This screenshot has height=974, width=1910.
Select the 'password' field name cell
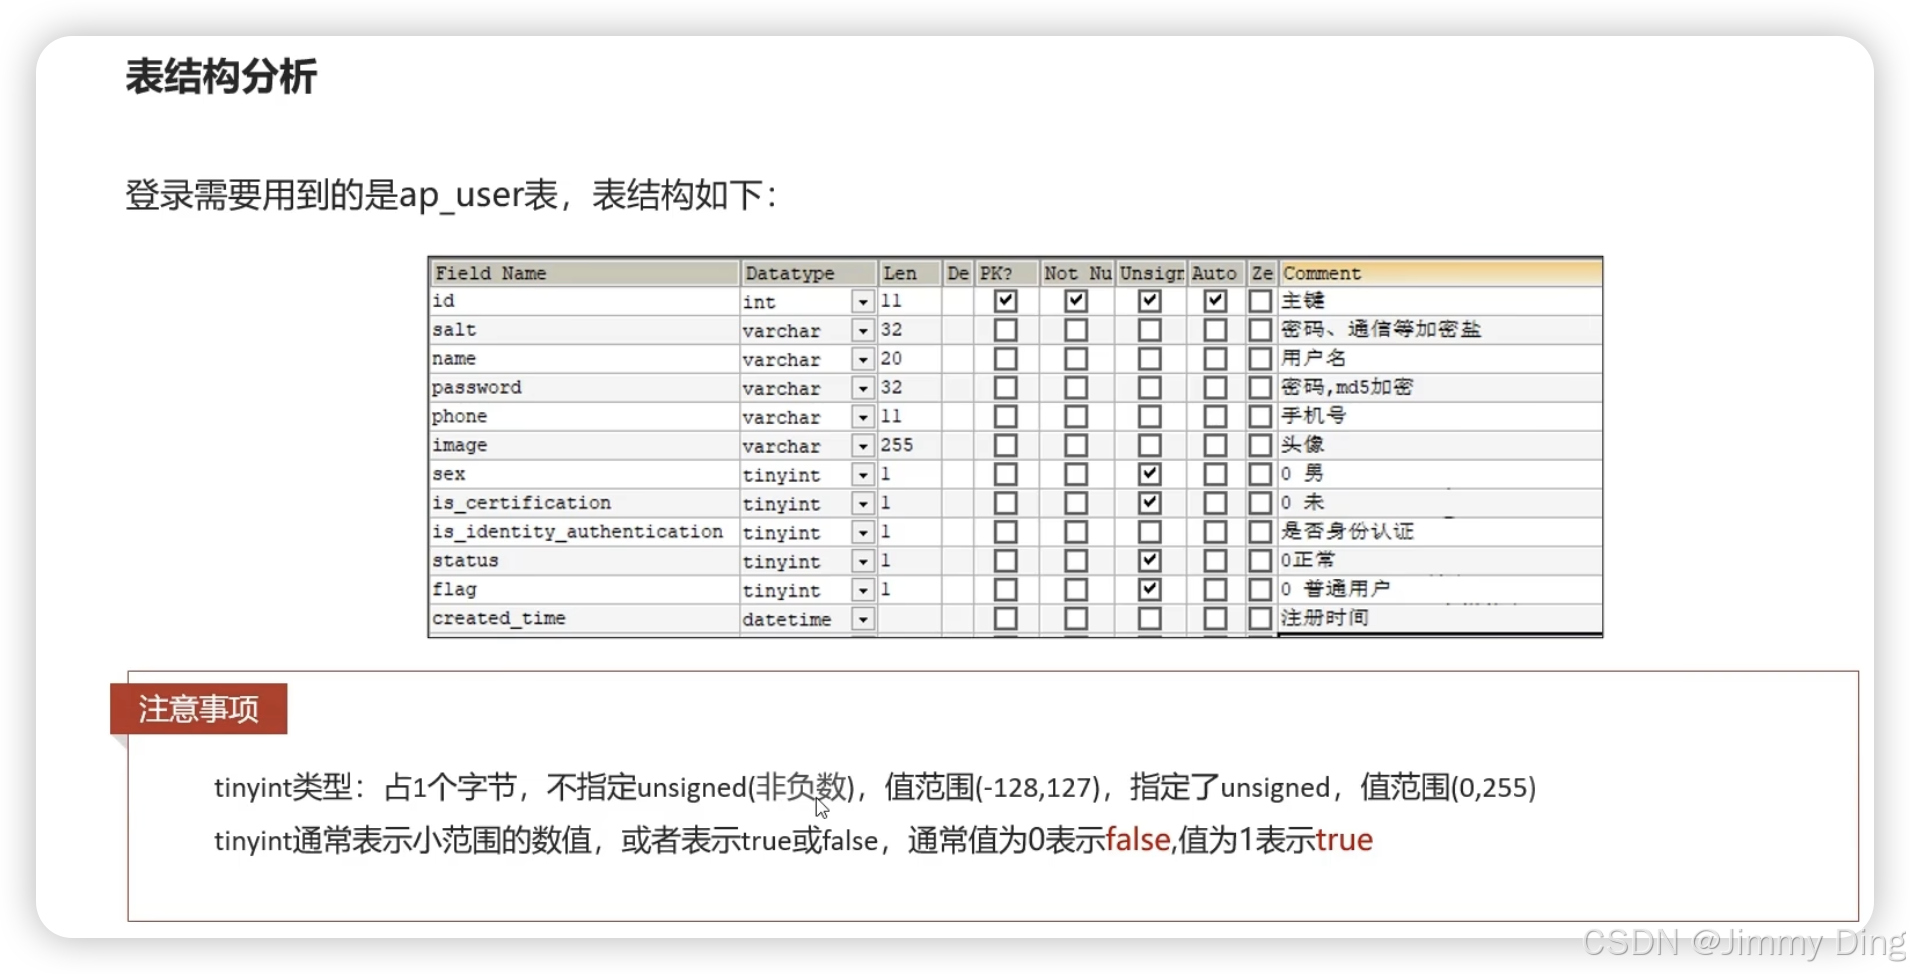[x=585, y=388]
